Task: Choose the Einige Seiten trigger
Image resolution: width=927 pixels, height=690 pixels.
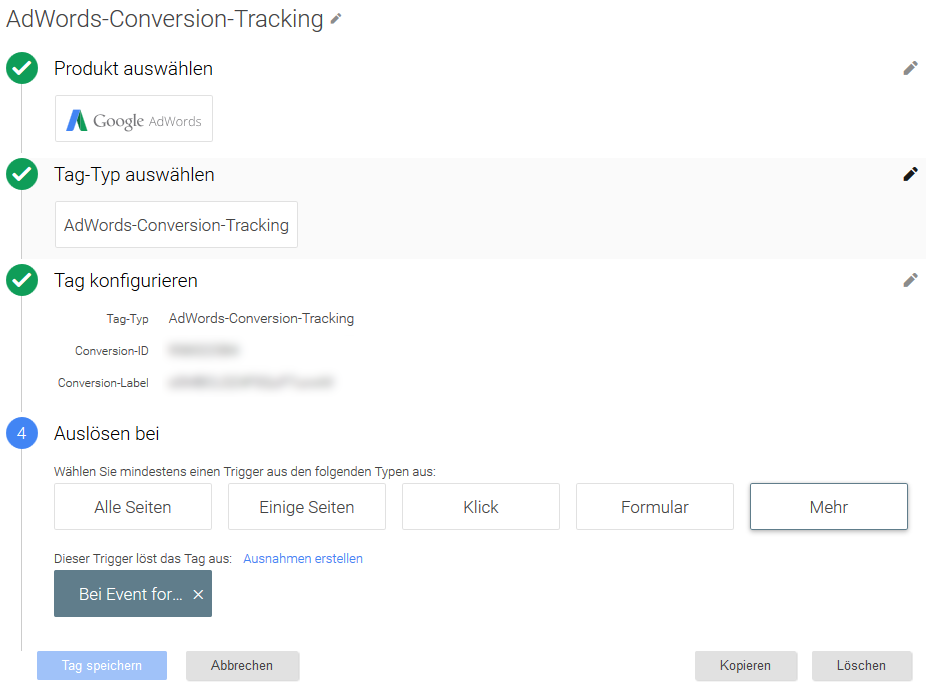Action: point(307,507)
